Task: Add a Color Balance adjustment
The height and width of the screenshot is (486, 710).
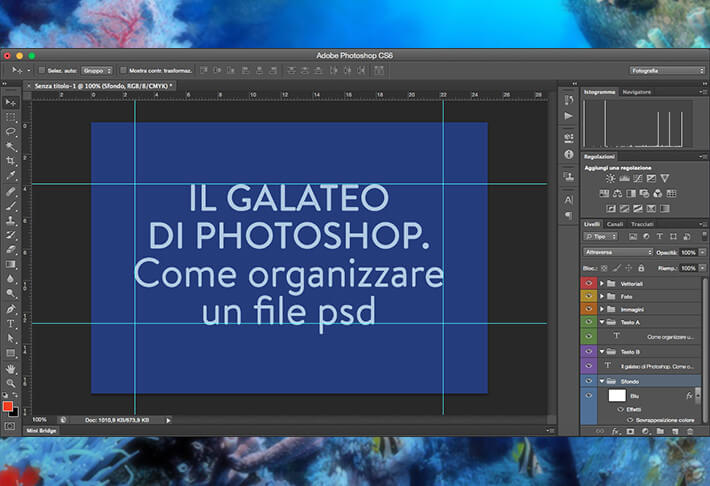Action: pos(617,194)
